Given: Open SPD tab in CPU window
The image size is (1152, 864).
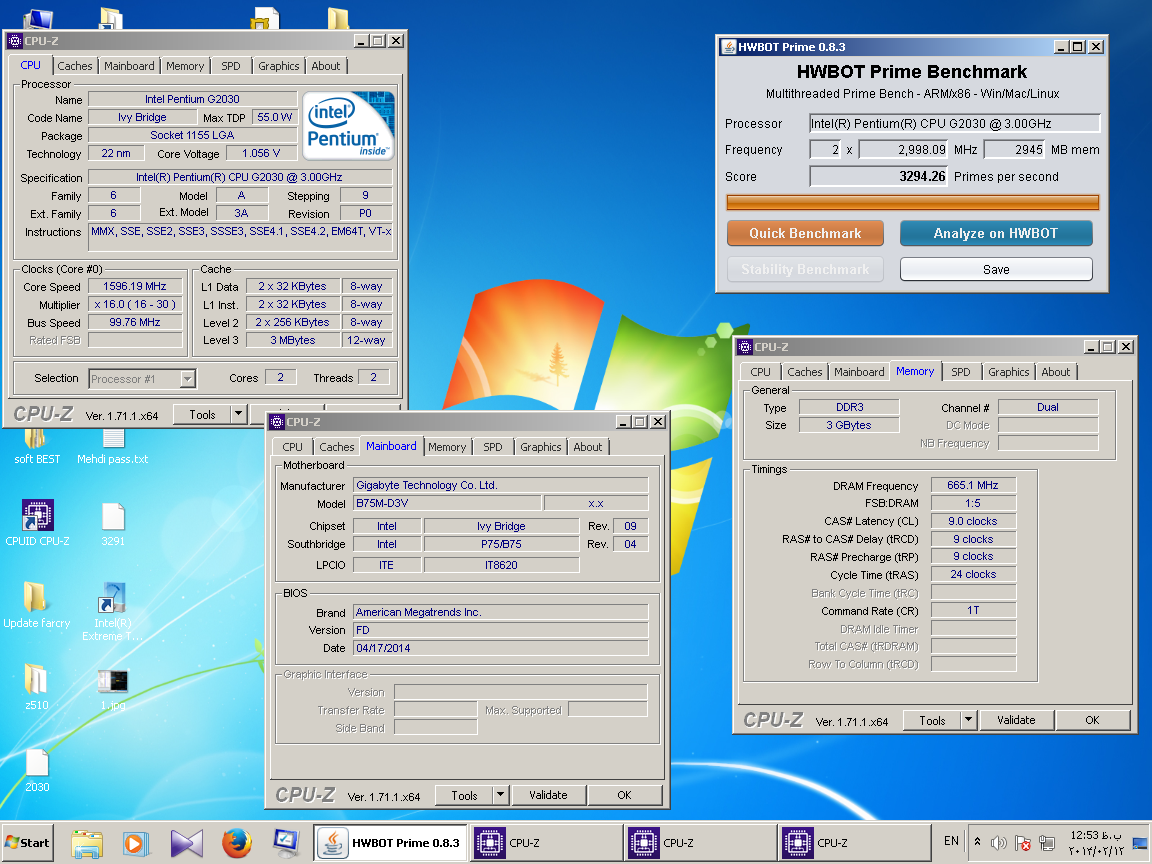Looking at the screenshot, I should coord(231,66).
